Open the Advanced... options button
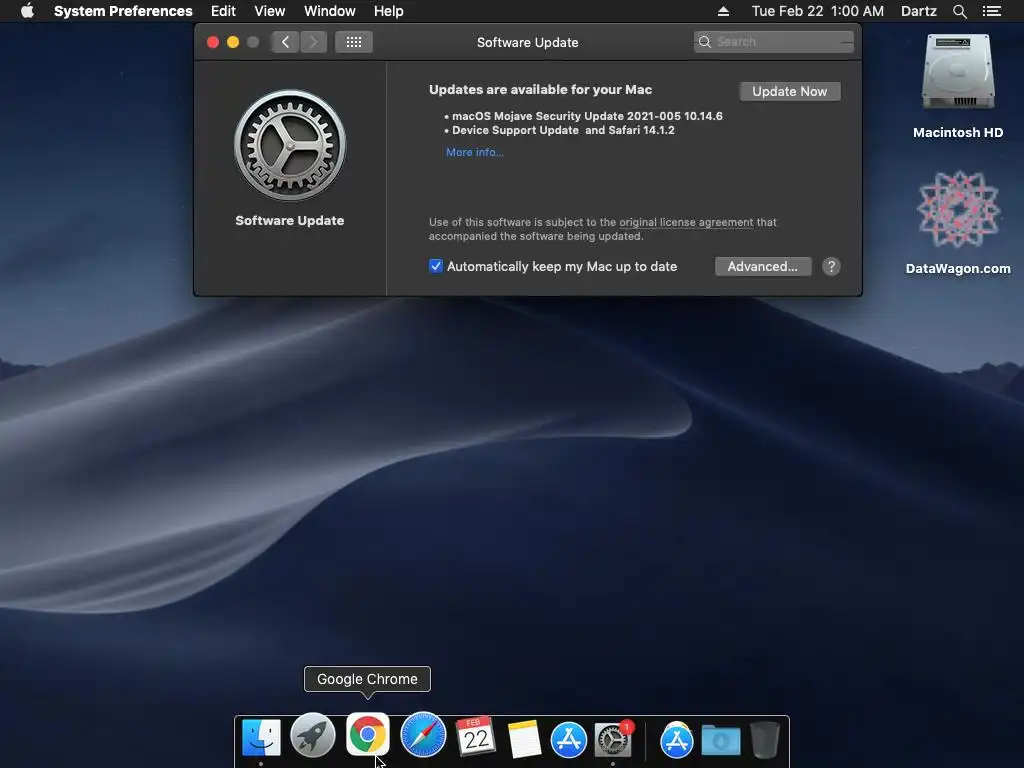This screenshot has width=1024, height=768. (763, 266)
